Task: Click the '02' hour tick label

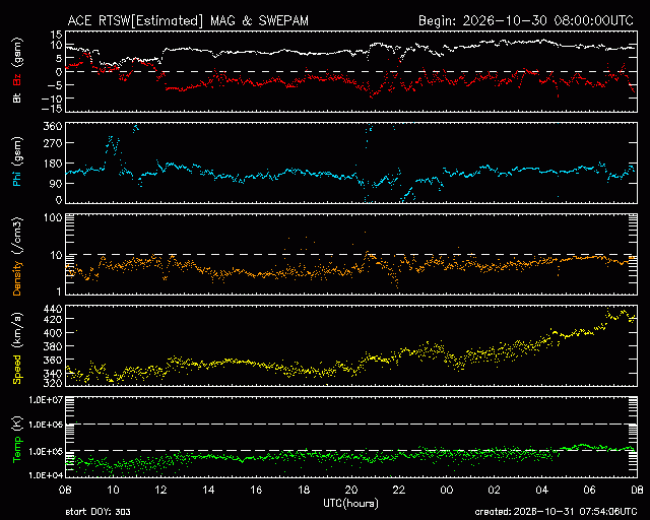Action: [x=494, y=490]
